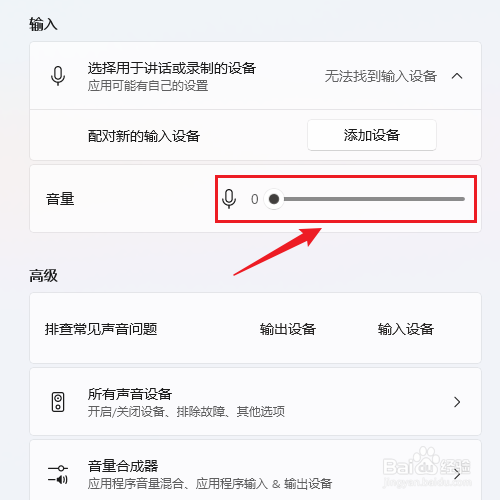Click 选择用于讲话或录制的设备 row title
The width and height of the screenshot is (500, 500).
coord(172,68)
